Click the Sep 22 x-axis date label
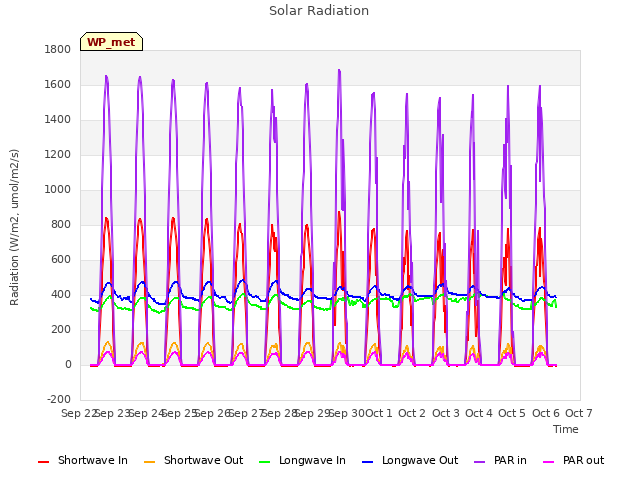The height and width of the screenshot is (480, 640). (78, 413)
